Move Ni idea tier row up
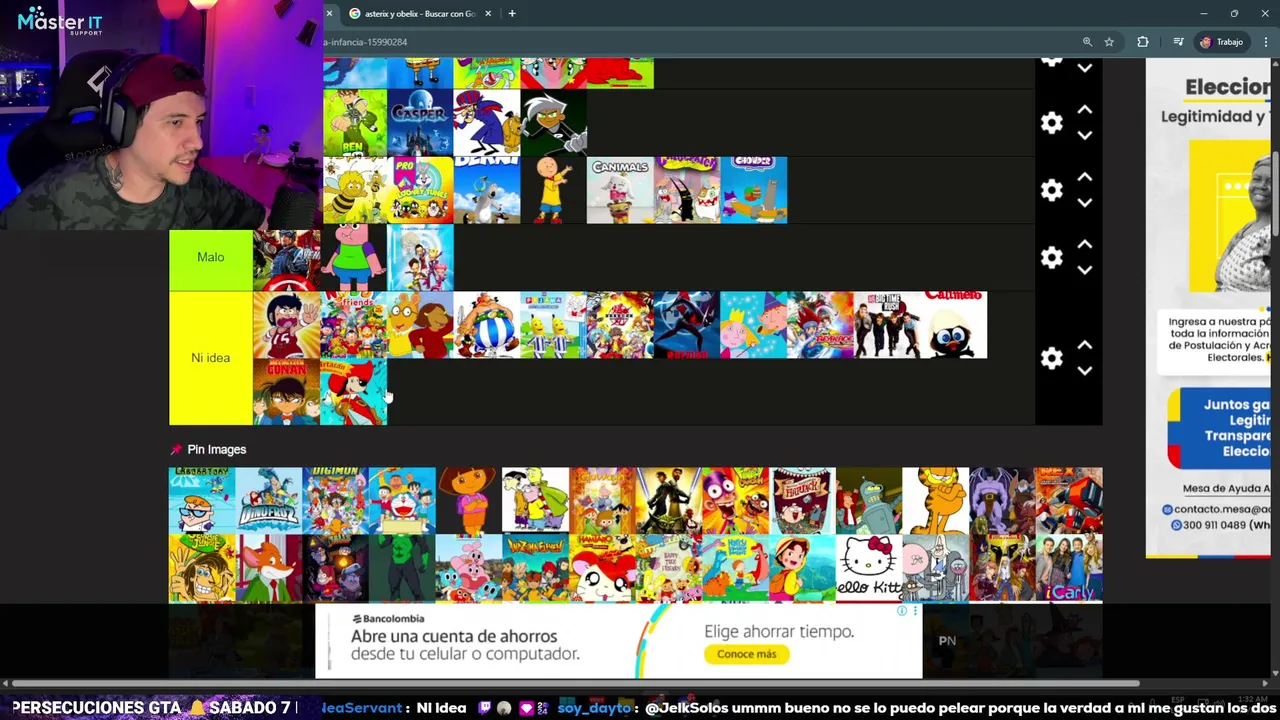The image size is (1280, 720). click(1085, 345)
